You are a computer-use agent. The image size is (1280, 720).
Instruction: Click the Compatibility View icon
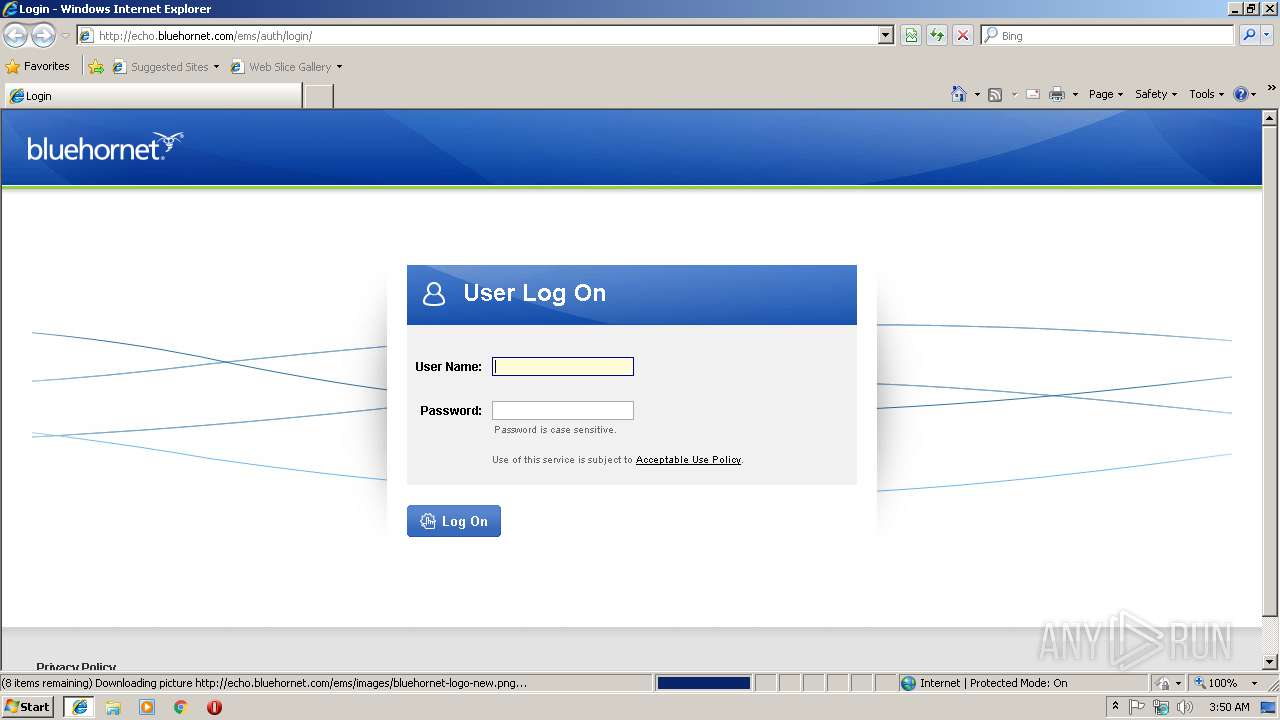(x=911, y=36)
